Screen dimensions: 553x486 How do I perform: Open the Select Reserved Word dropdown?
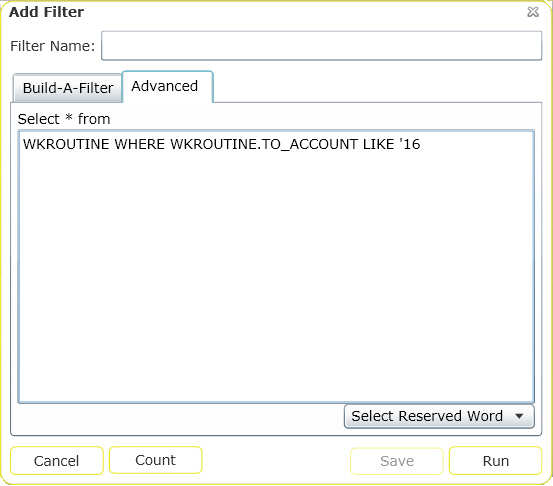click(x=439, y=417)
